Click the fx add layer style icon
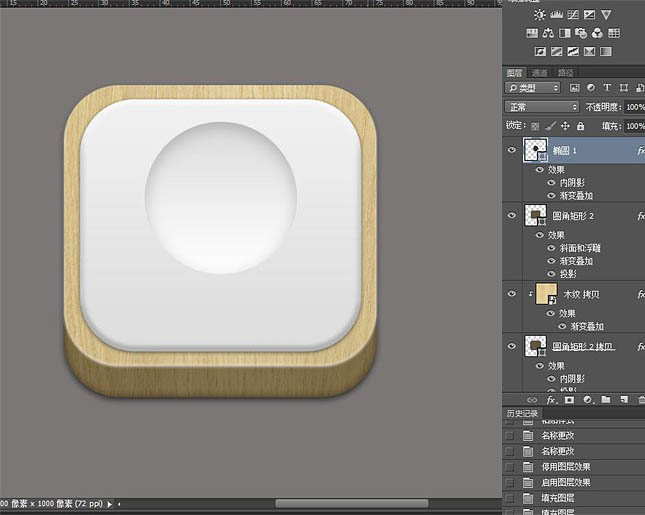This screenshot has width=645, height=515. 551,400
